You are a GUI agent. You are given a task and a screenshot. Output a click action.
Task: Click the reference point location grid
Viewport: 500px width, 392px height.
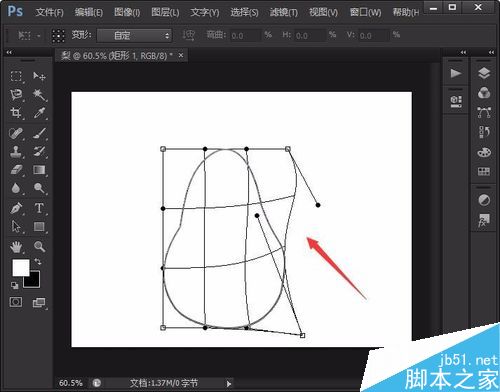point(58,35)
